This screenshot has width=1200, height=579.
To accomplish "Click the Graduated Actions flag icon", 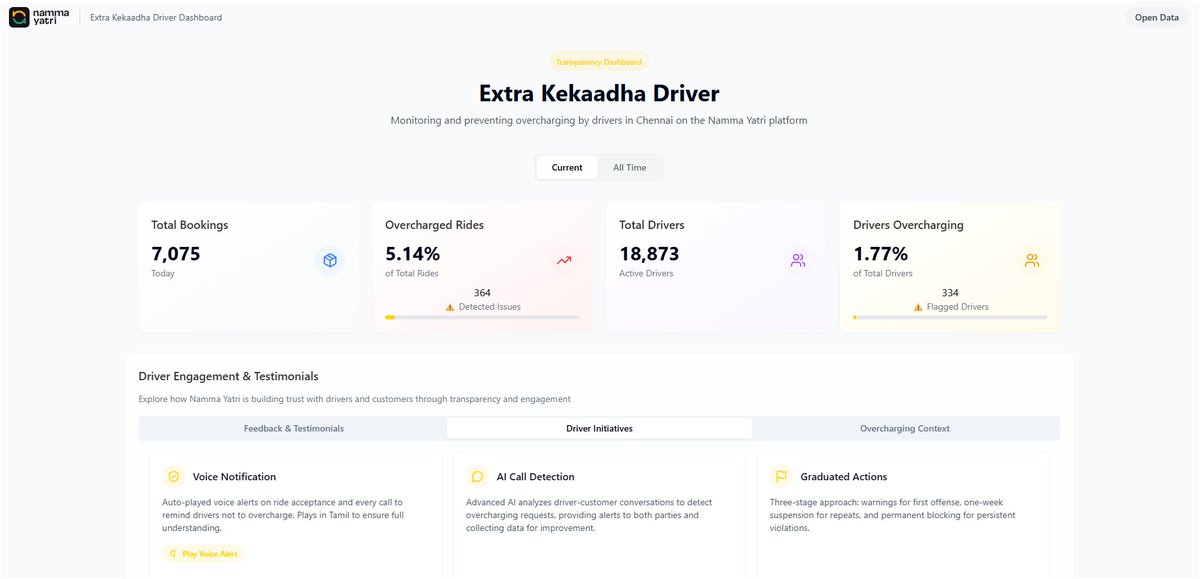I will (x=782, y=477).
